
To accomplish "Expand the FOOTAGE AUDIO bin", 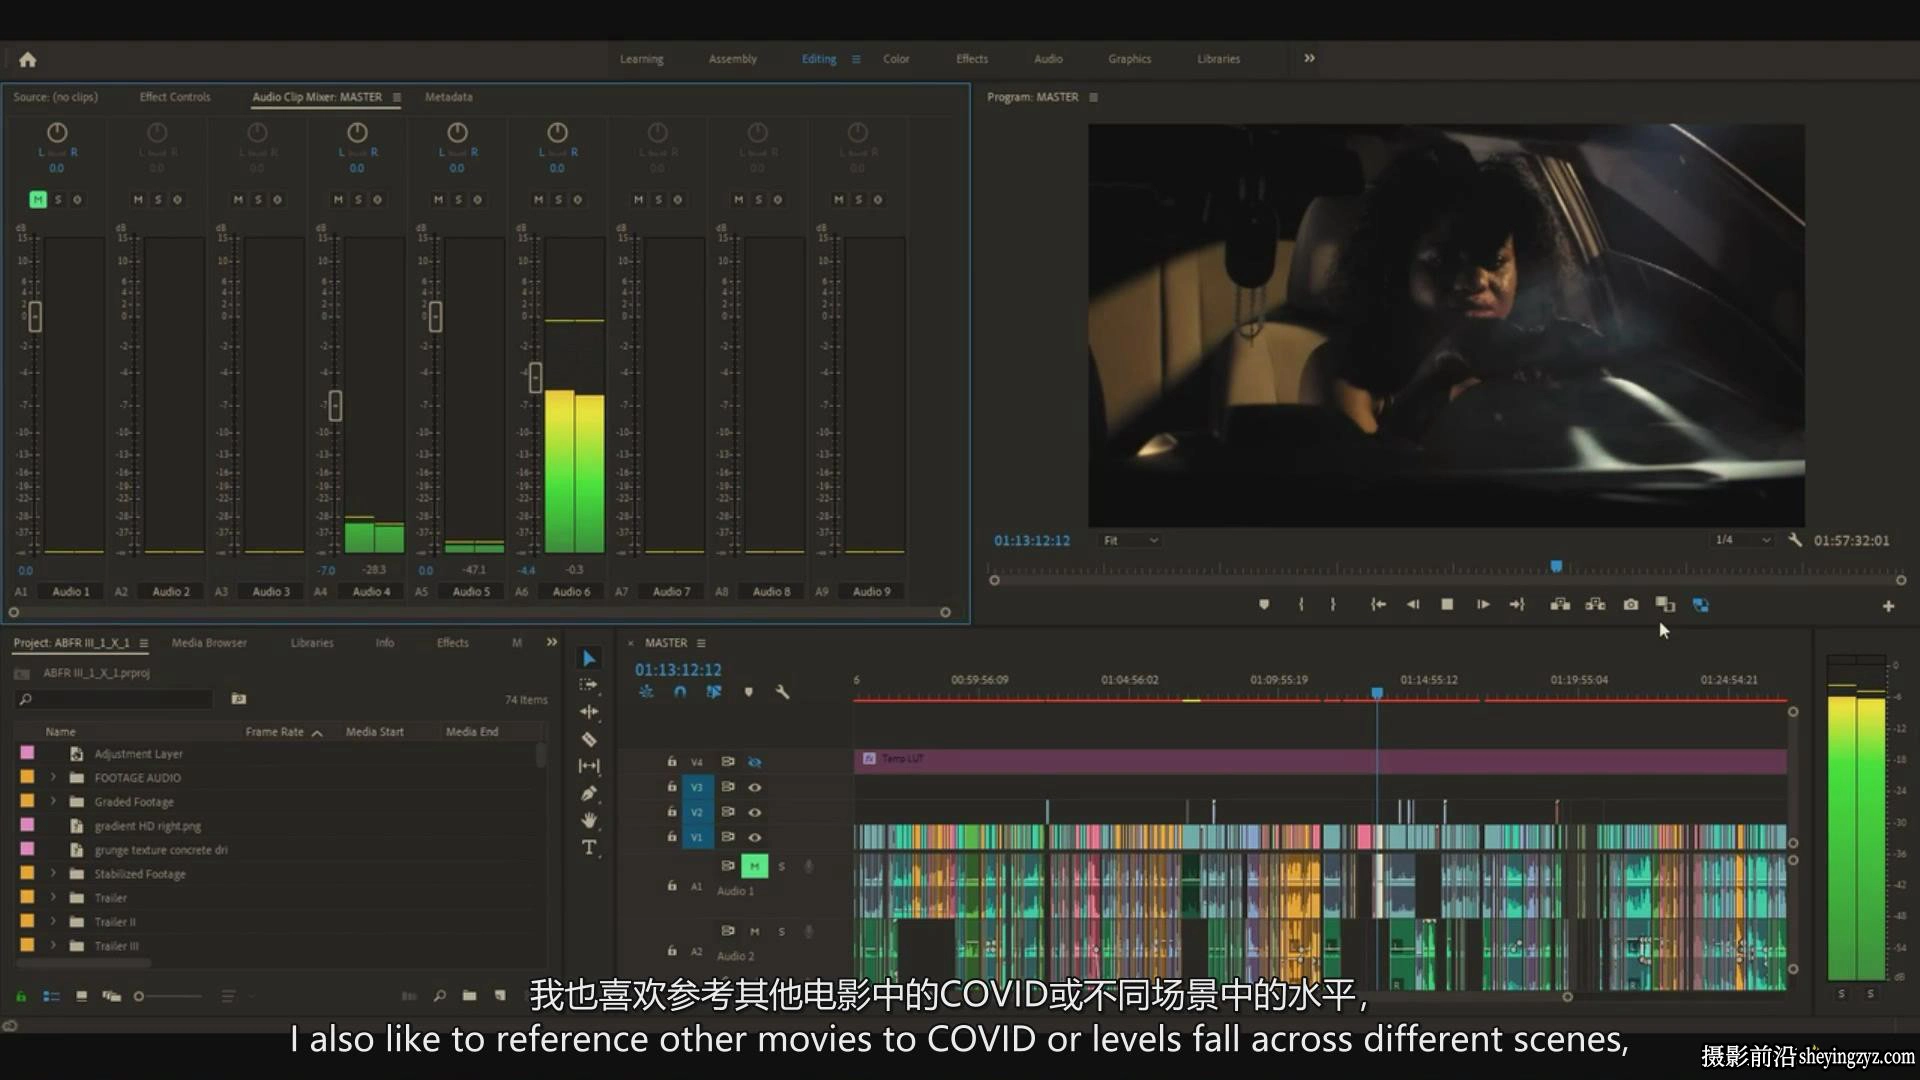I will pyautogui.click(x=53, y=777).
